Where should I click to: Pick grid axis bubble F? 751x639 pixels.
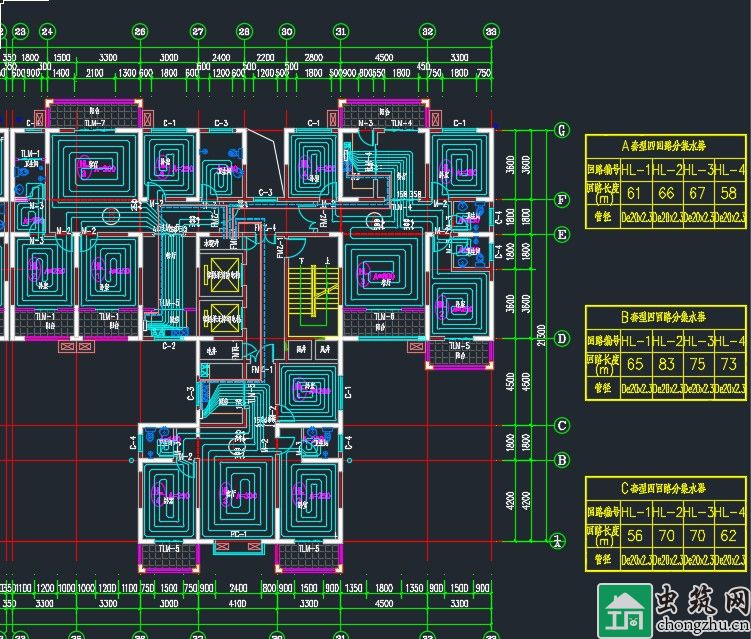pyautogui.click(x=562, y=200)
